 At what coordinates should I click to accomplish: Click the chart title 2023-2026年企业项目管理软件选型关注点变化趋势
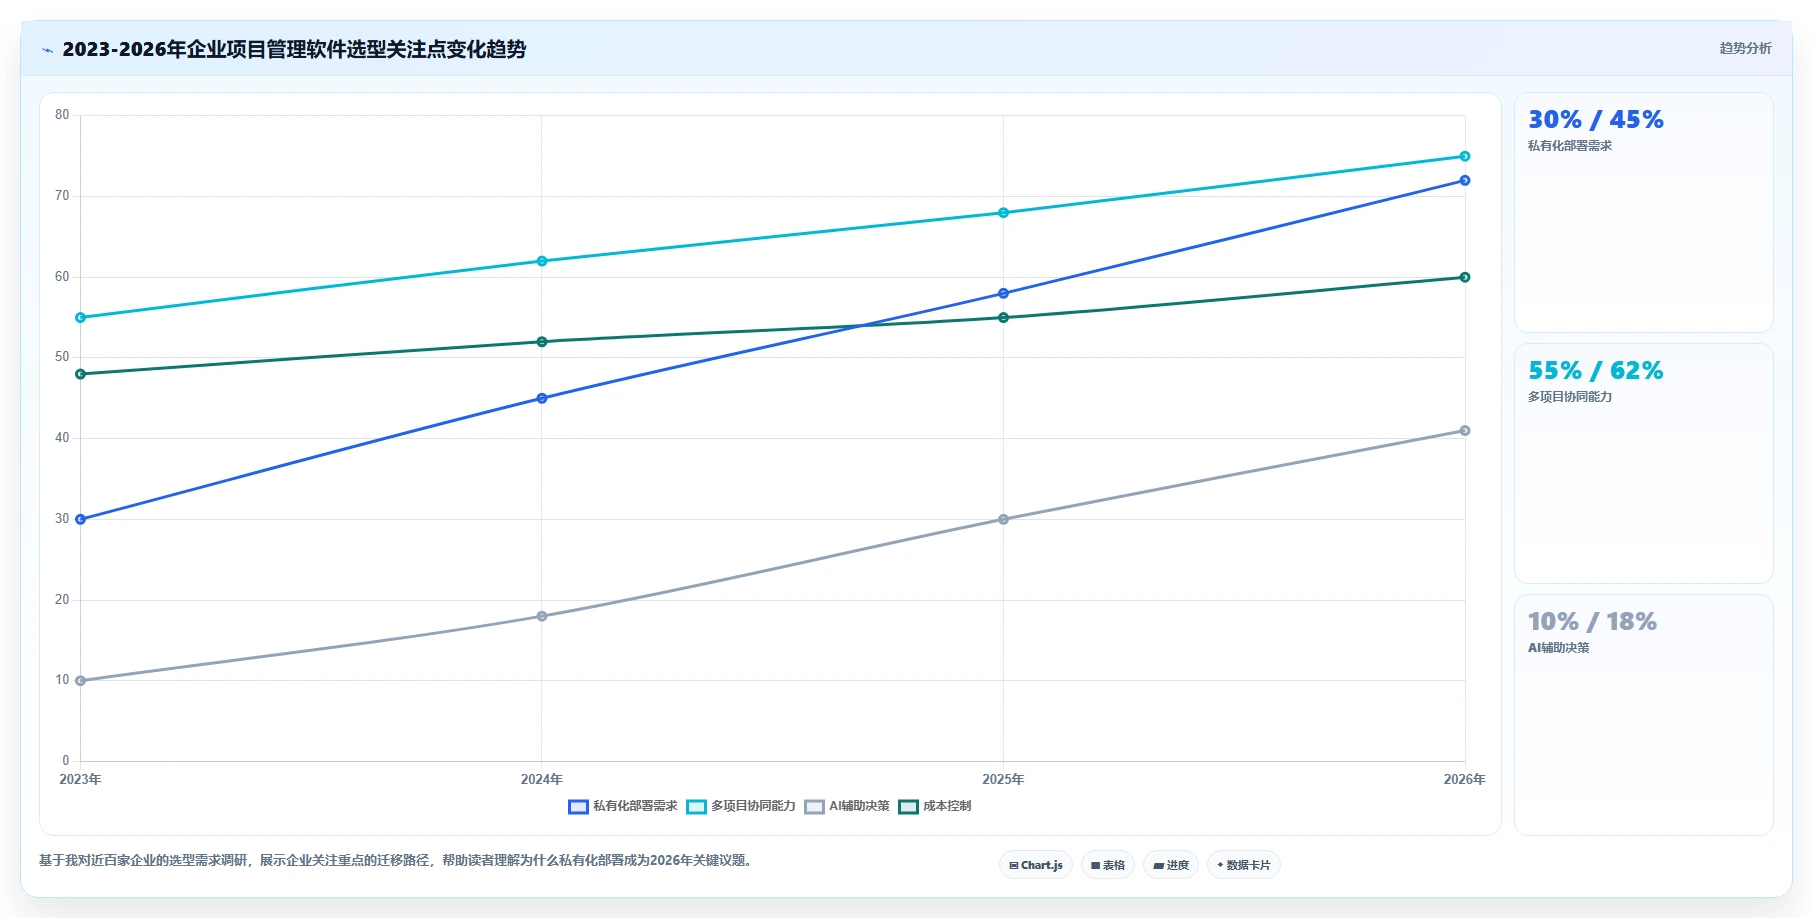294,49
